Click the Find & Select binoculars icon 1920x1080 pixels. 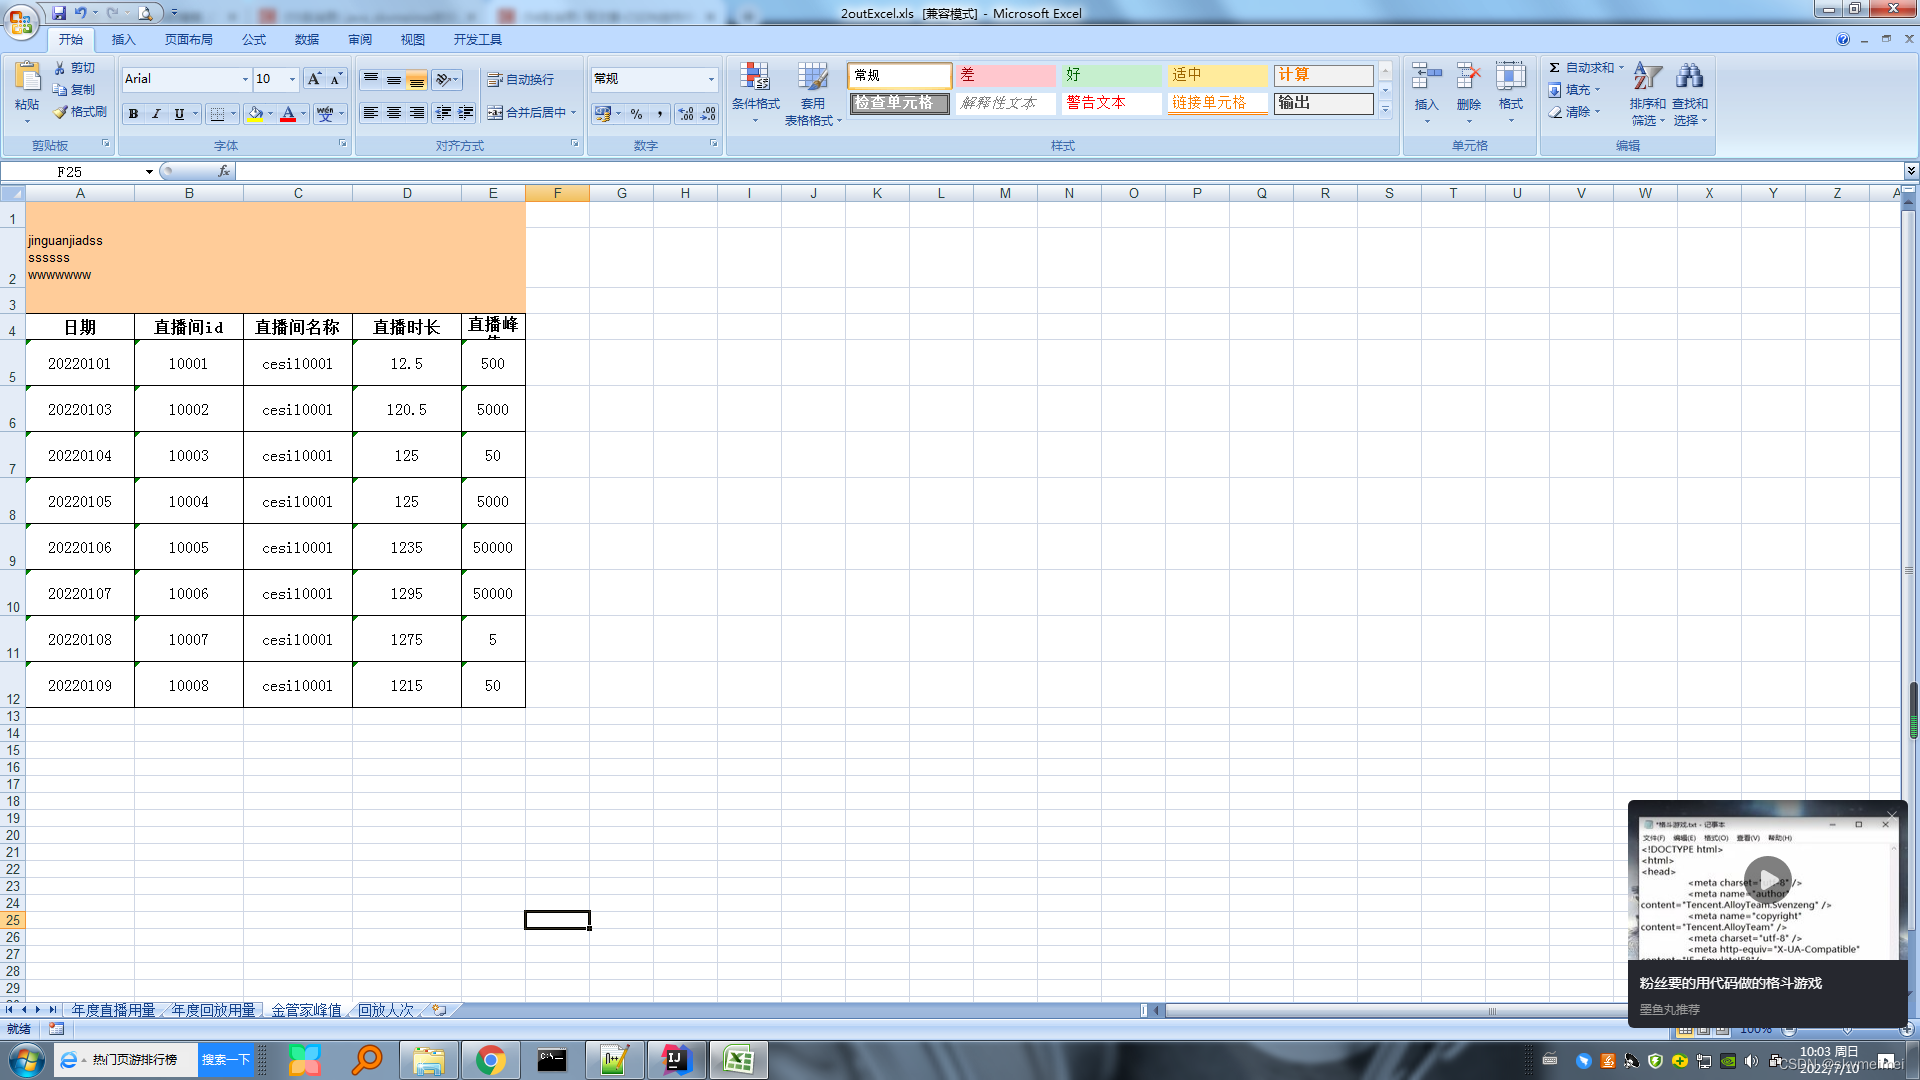point(1689,77)
